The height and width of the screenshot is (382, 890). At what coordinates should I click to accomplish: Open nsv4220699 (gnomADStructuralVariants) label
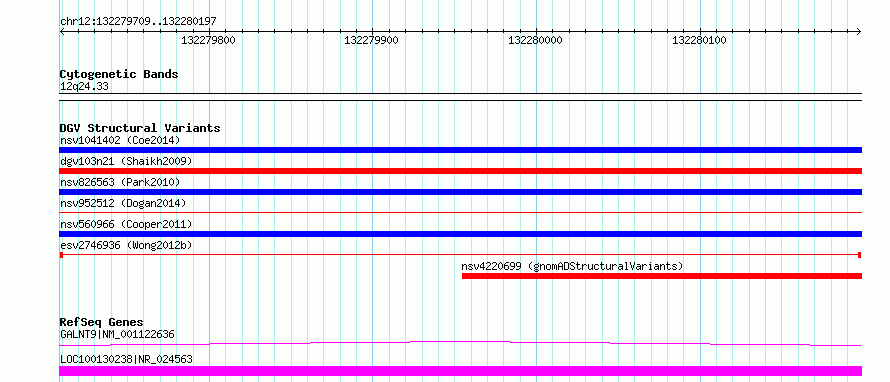pos(572,266)
